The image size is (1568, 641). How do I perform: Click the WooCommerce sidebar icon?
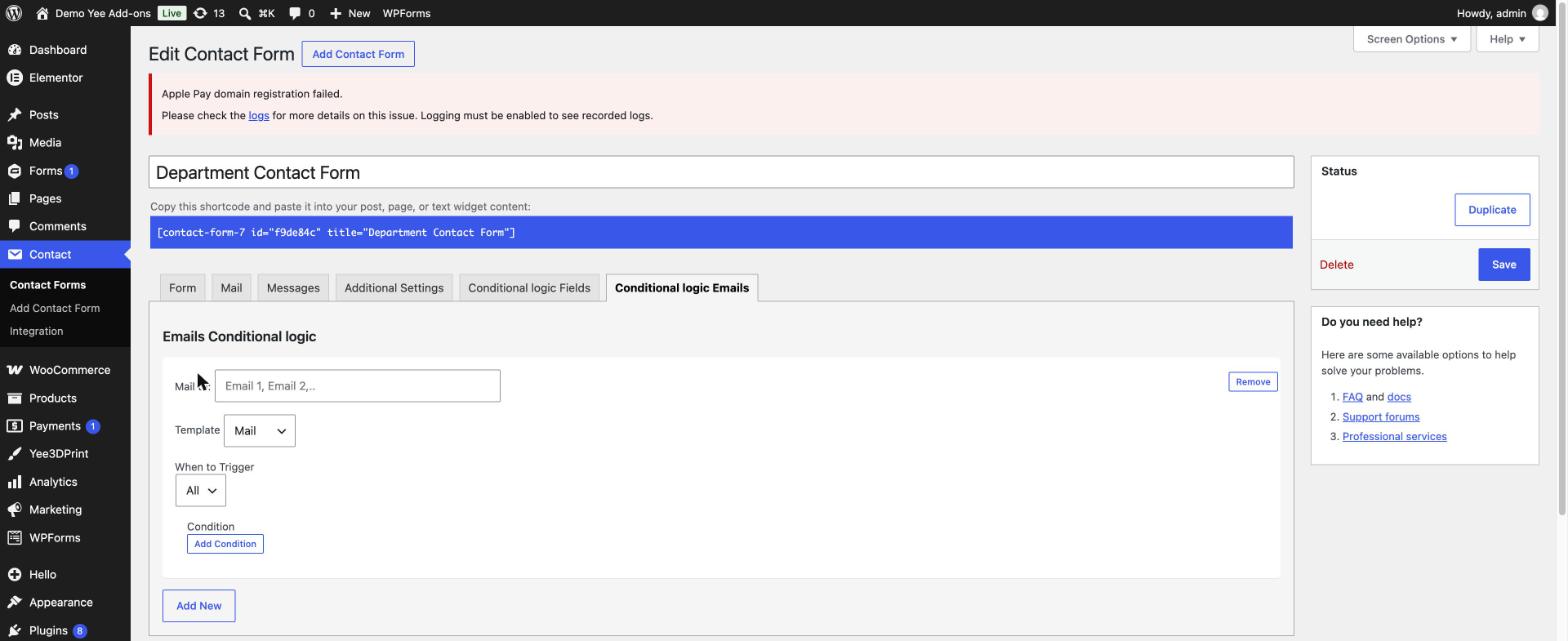click(x=14, y=370)
